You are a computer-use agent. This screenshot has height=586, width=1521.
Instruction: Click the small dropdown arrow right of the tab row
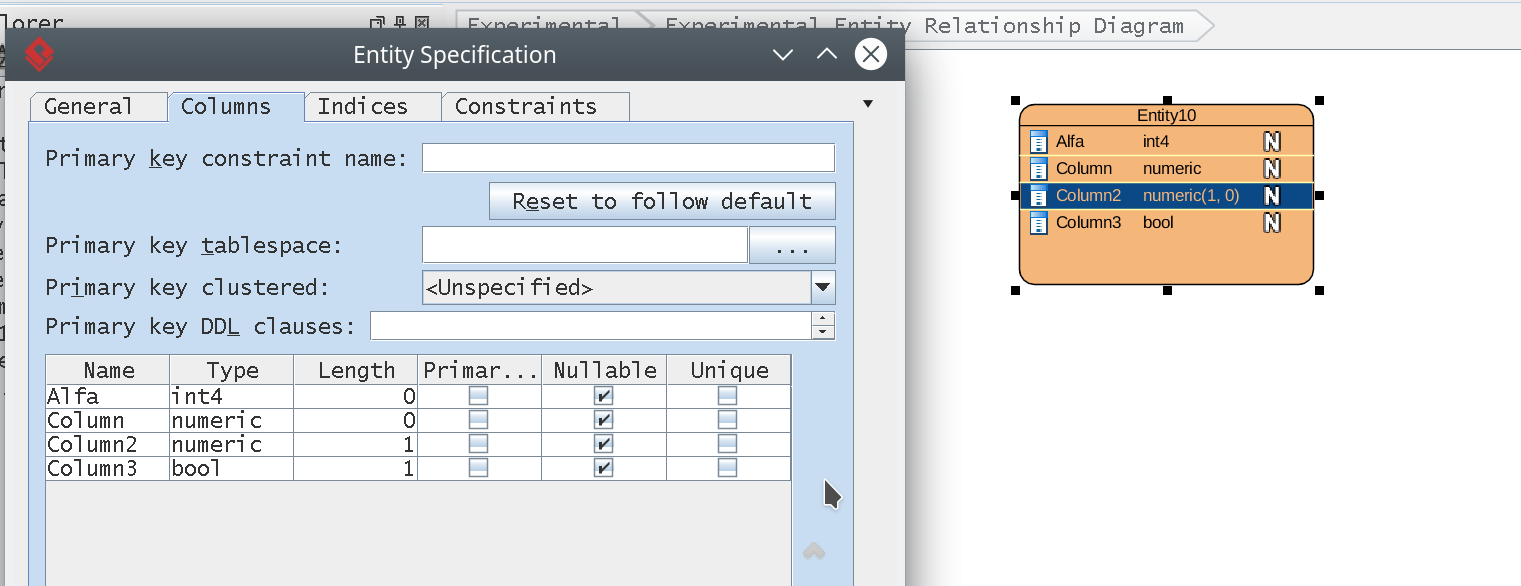coord(867,102)
